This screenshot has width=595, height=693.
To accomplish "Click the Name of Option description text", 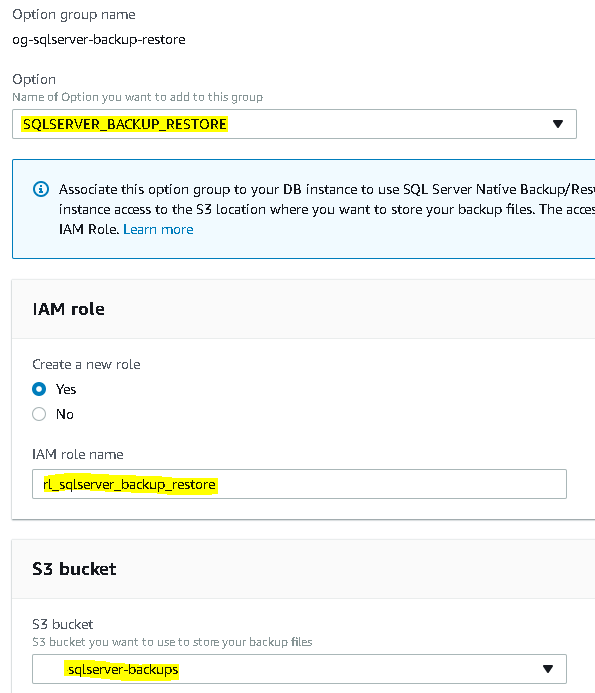I will coord(137,97).
